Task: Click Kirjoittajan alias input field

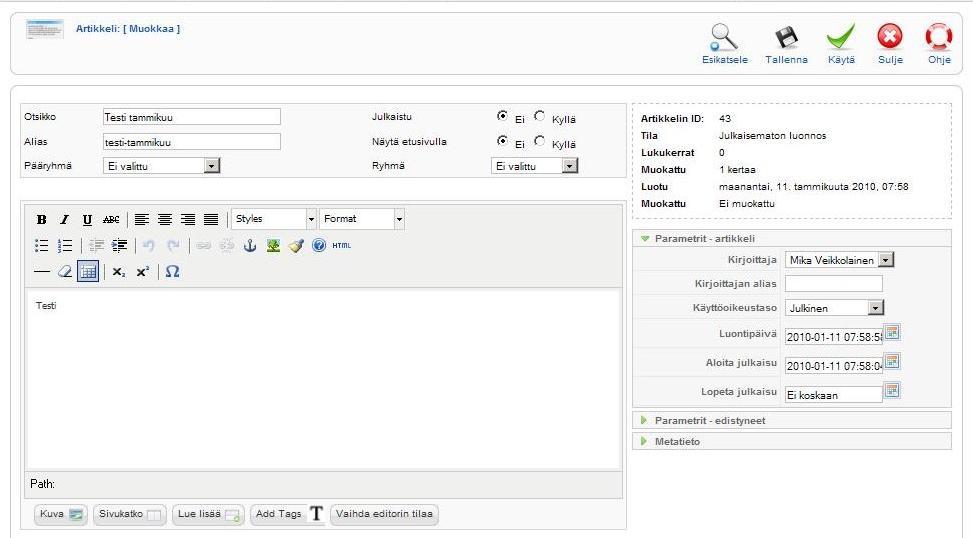Action: click(833, 284)
